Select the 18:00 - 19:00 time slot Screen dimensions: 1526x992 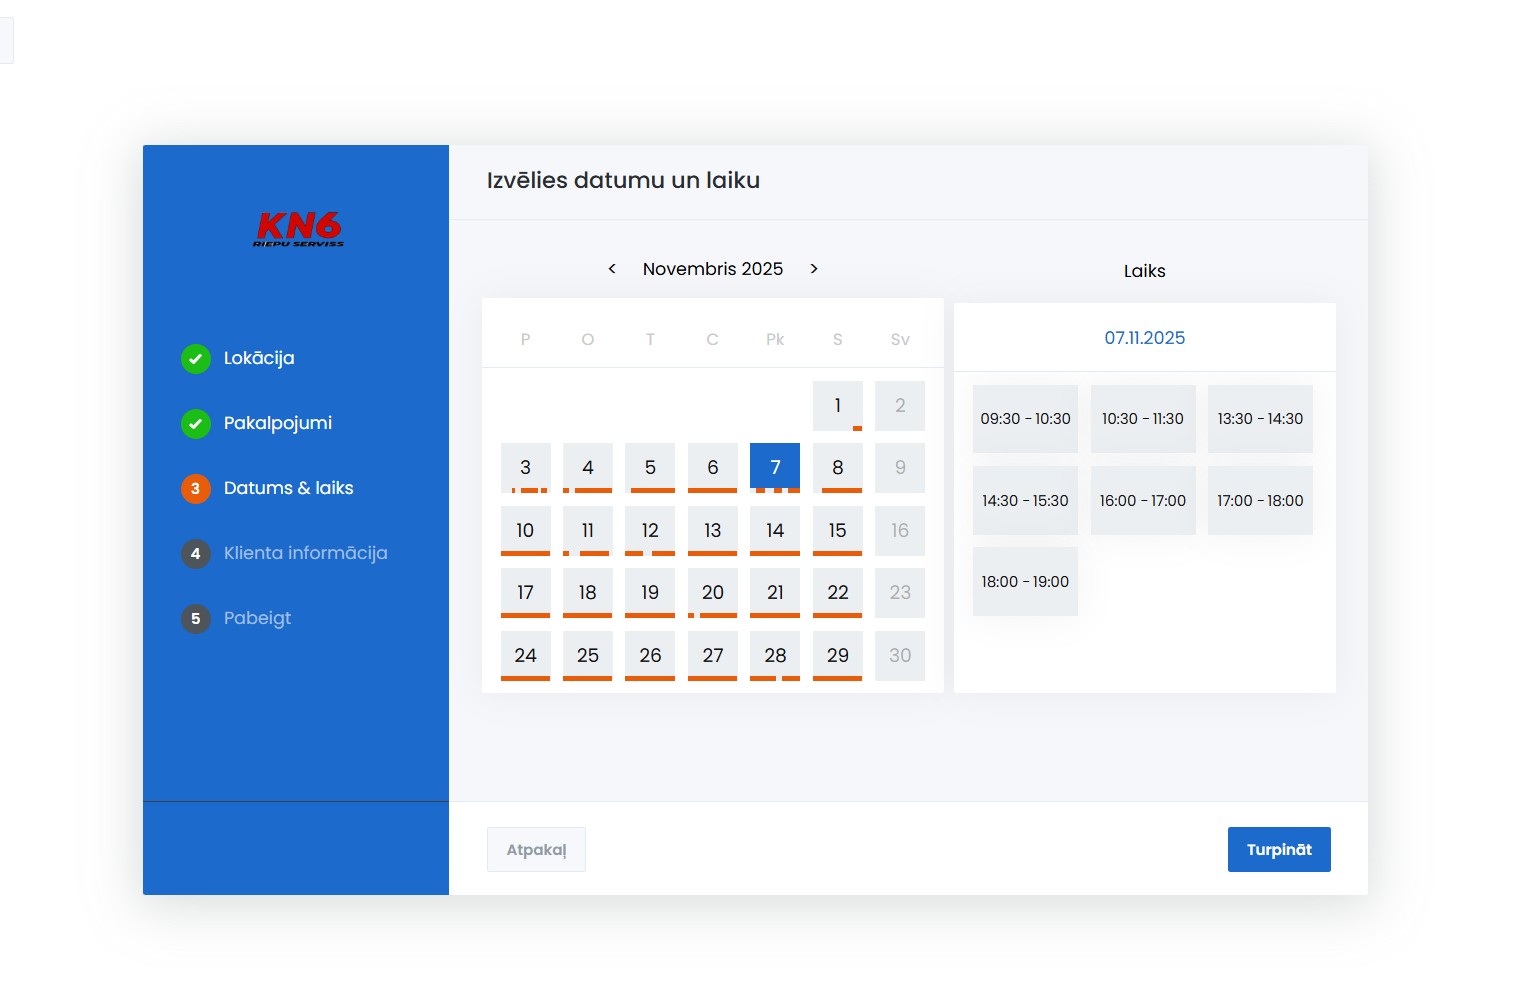tap(1025, 581)
